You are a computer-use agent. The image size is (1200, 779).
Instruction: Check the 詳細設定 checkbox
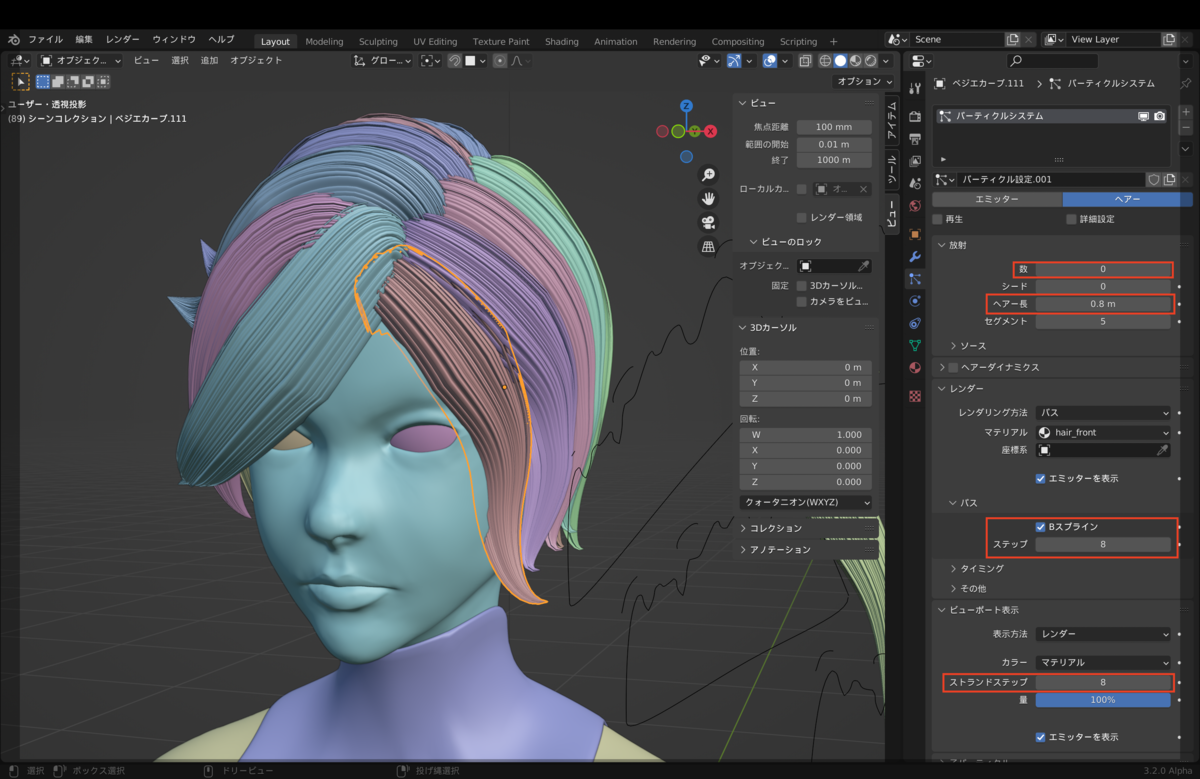pos(1071,219)
